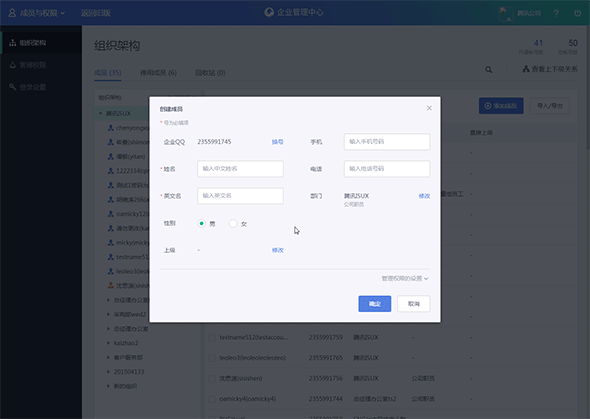Click the 查看上下级关系 hierarchy icon
590x419 pixels.
(526, 69)
